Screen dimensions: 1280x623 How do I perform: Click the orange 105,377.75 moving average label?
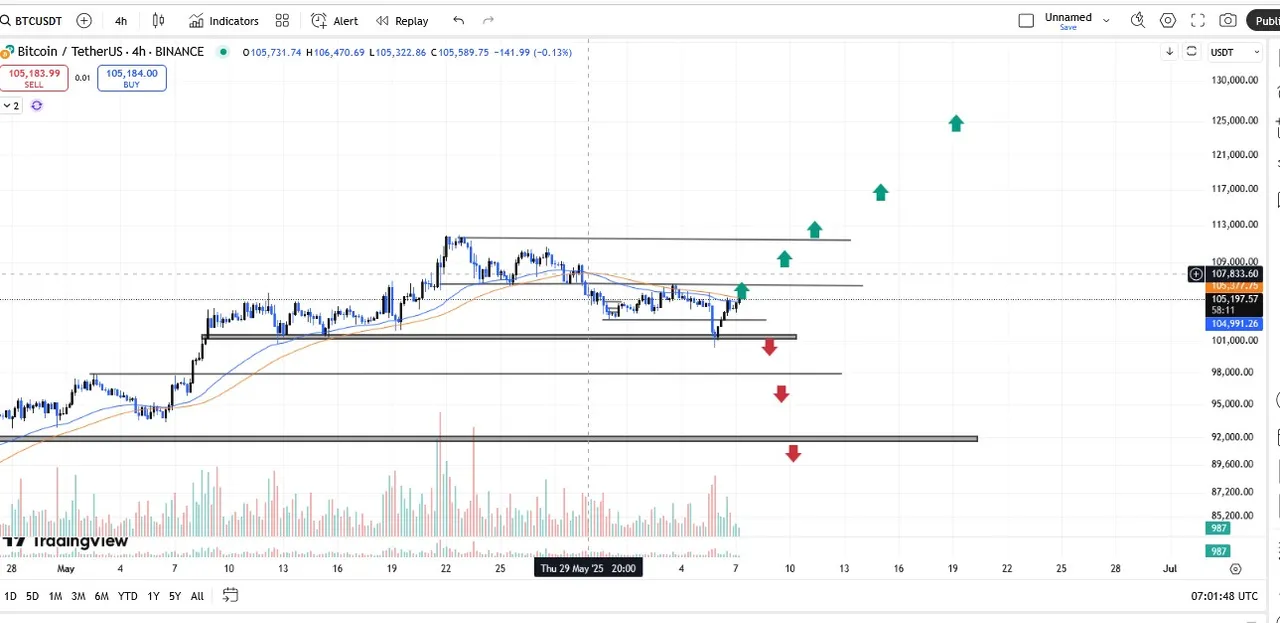click(1233, 286)
